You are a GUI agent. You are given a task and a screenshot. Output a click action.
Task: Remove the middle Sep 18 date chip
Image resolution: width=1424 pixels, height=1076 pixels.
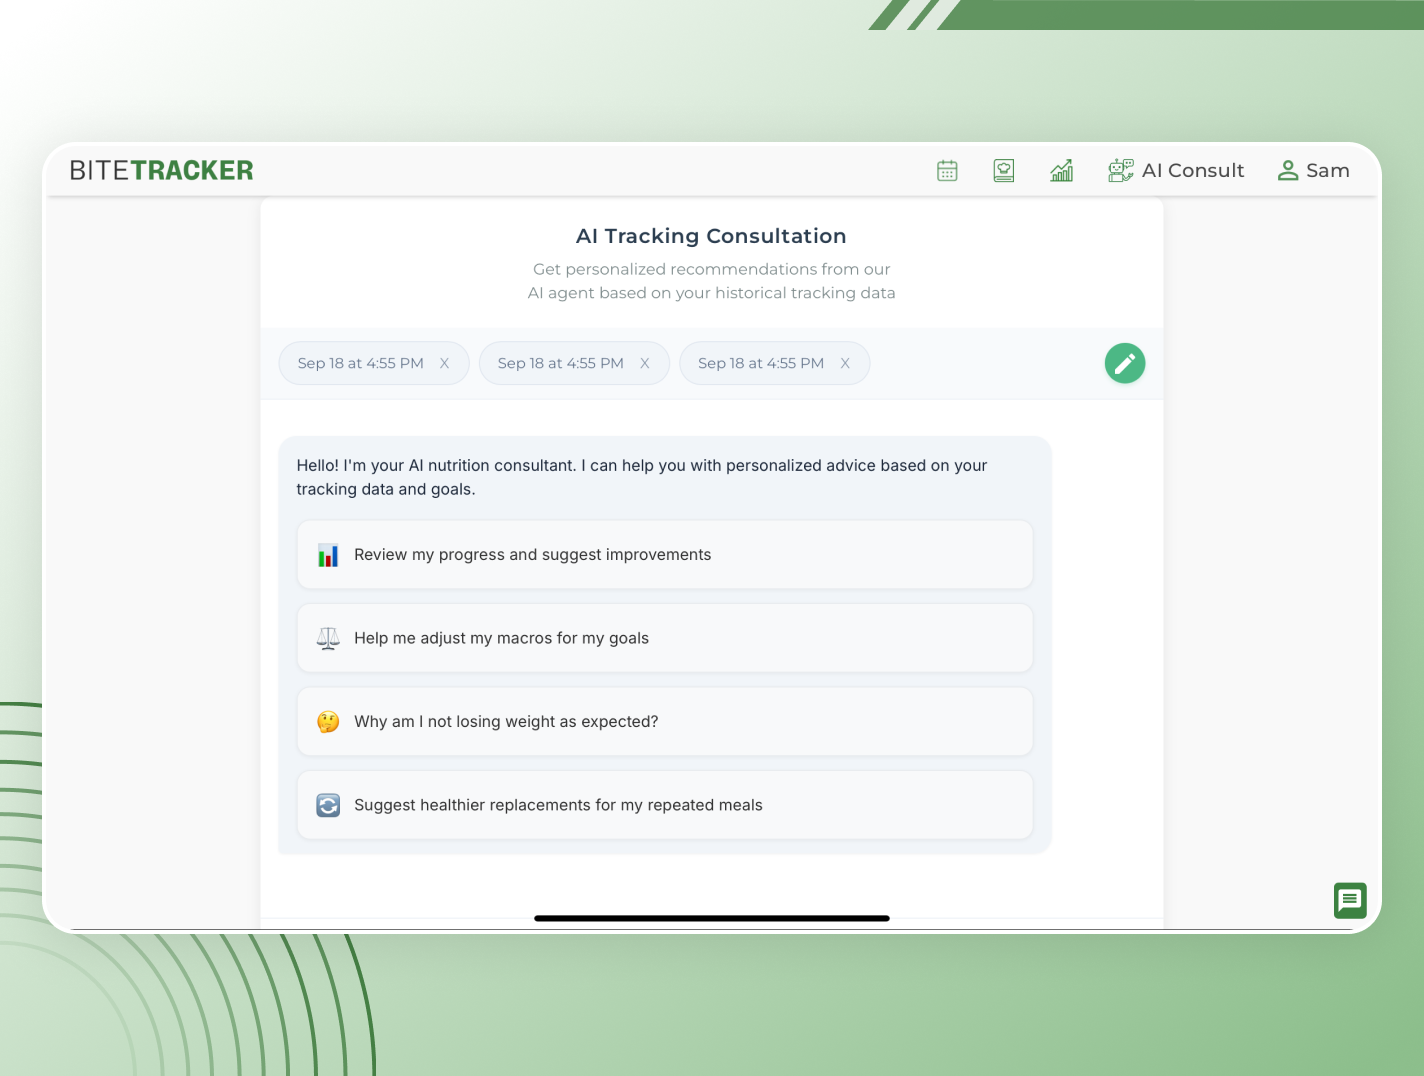pos(645,363)
